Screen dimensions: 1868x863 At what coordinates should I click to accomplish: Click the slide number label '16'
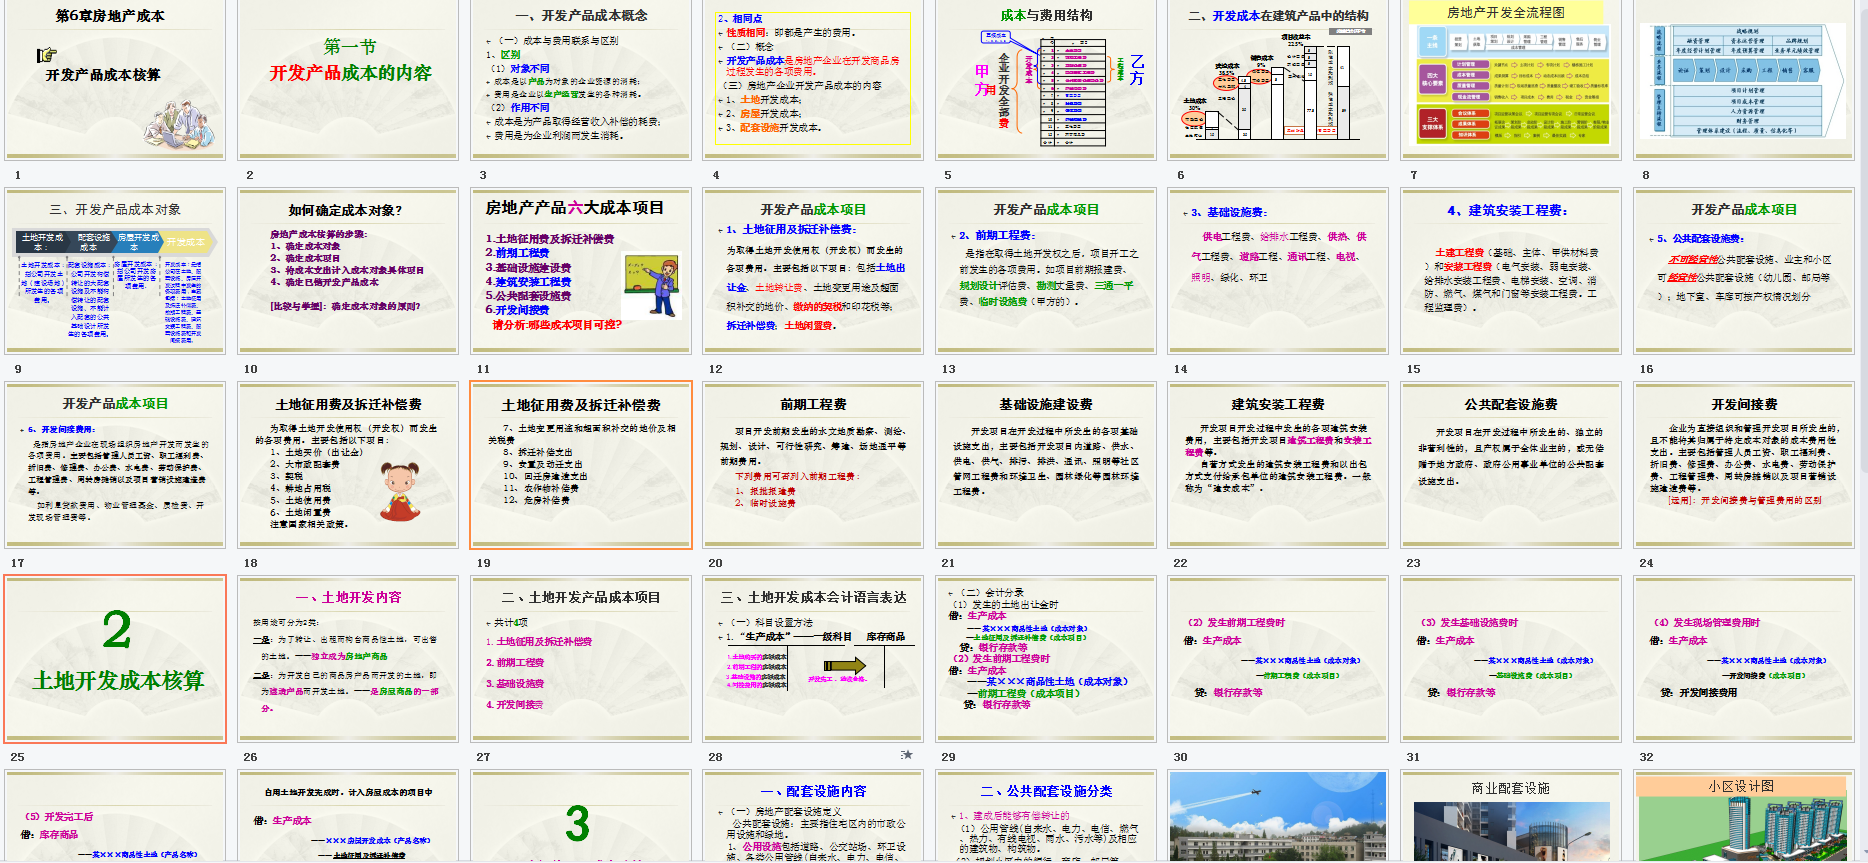point(1646,369)
